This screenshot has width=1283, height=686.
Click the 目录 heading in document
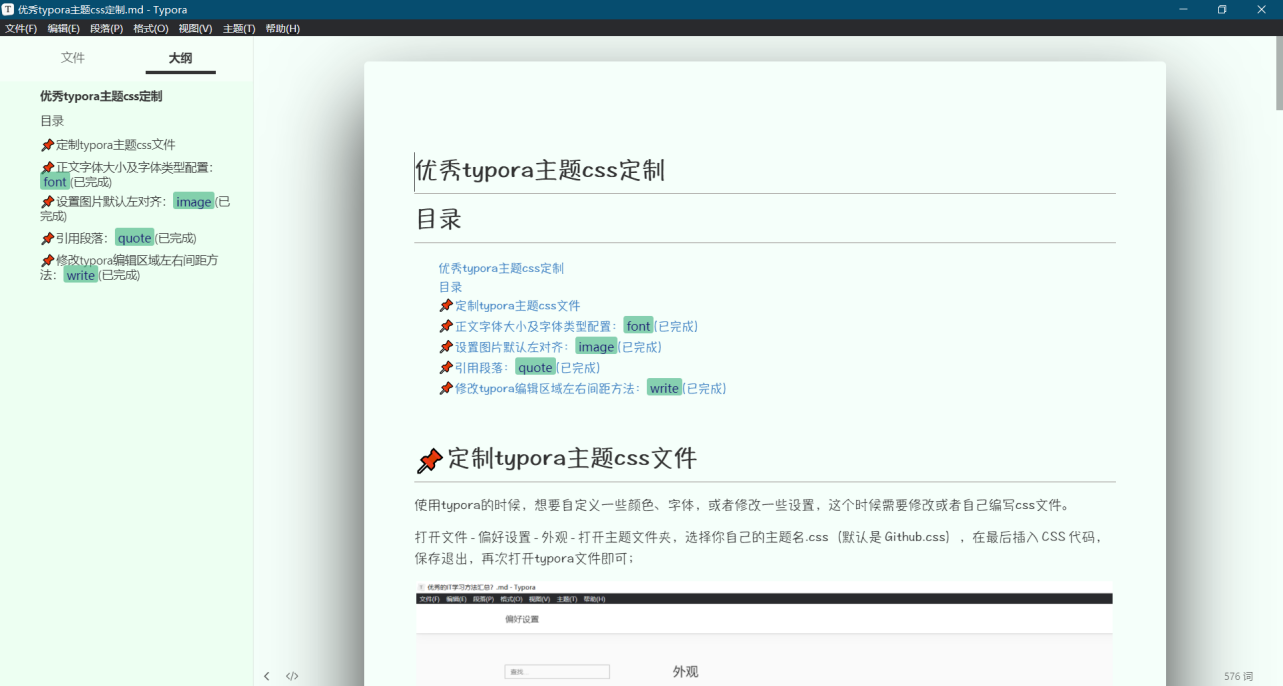438,219
